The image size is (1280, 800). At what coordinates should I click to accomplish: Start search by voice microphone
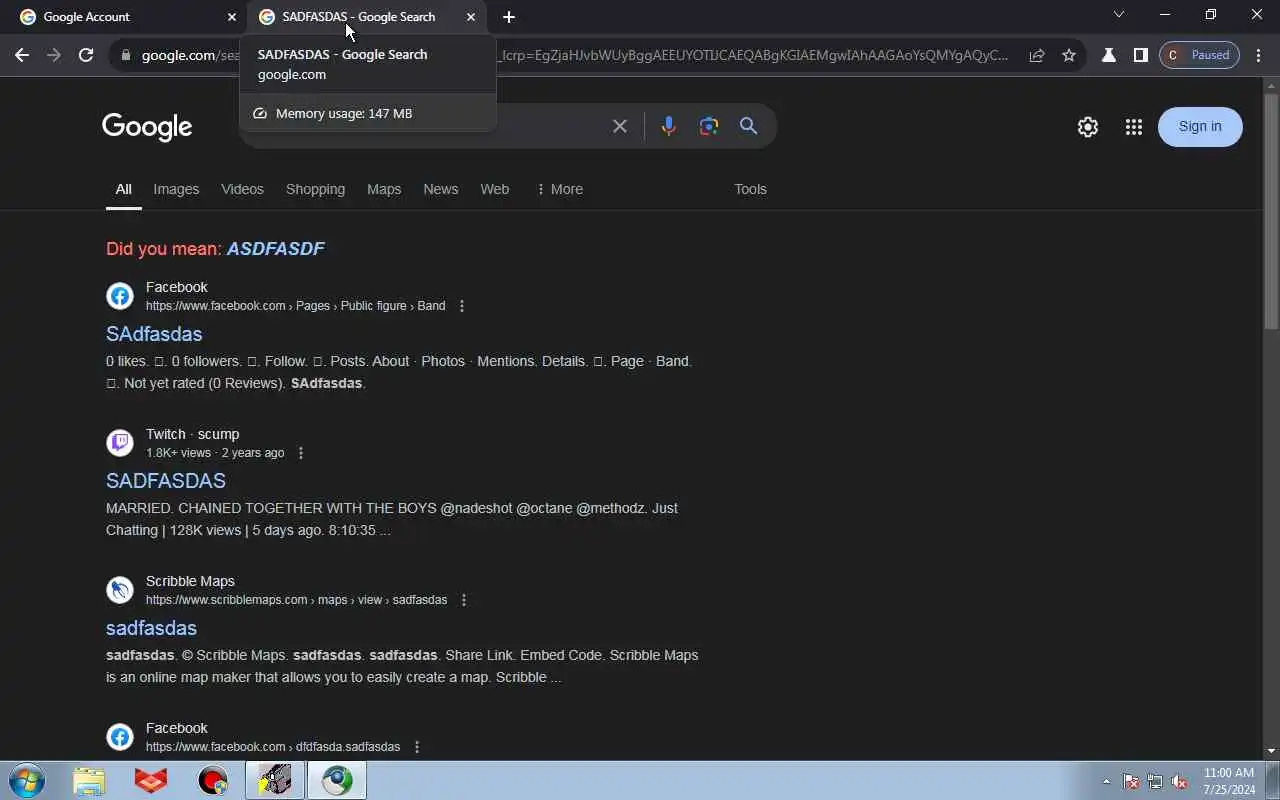(x=668, y=126)
